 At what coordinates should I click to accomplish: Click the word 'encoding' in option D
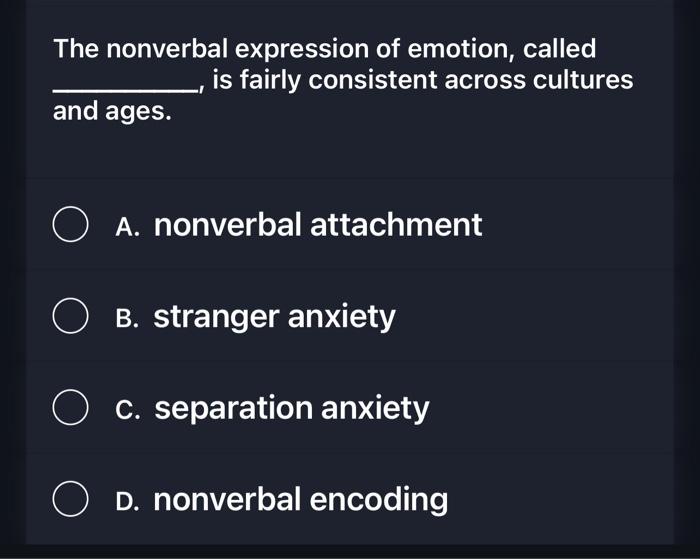click(379, 501)
